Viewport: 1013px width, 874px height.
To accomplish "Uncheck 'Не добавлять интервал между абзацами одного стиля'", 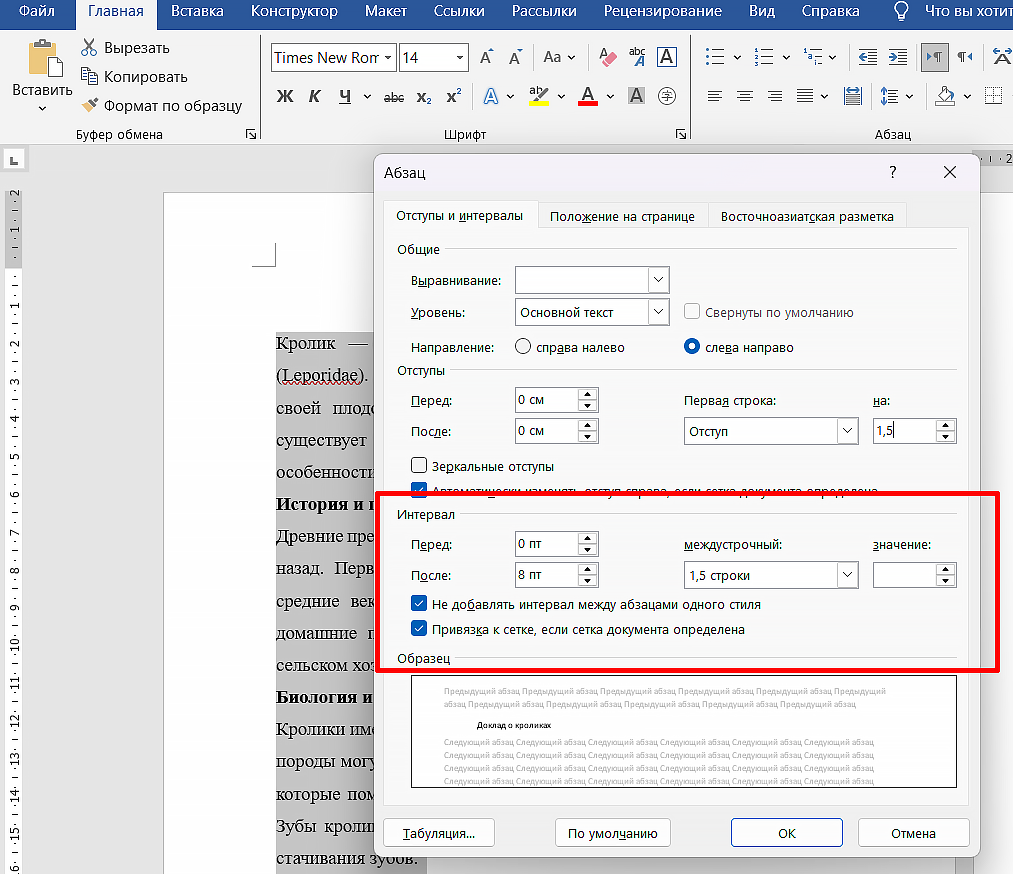I will (x=419, y=604).
